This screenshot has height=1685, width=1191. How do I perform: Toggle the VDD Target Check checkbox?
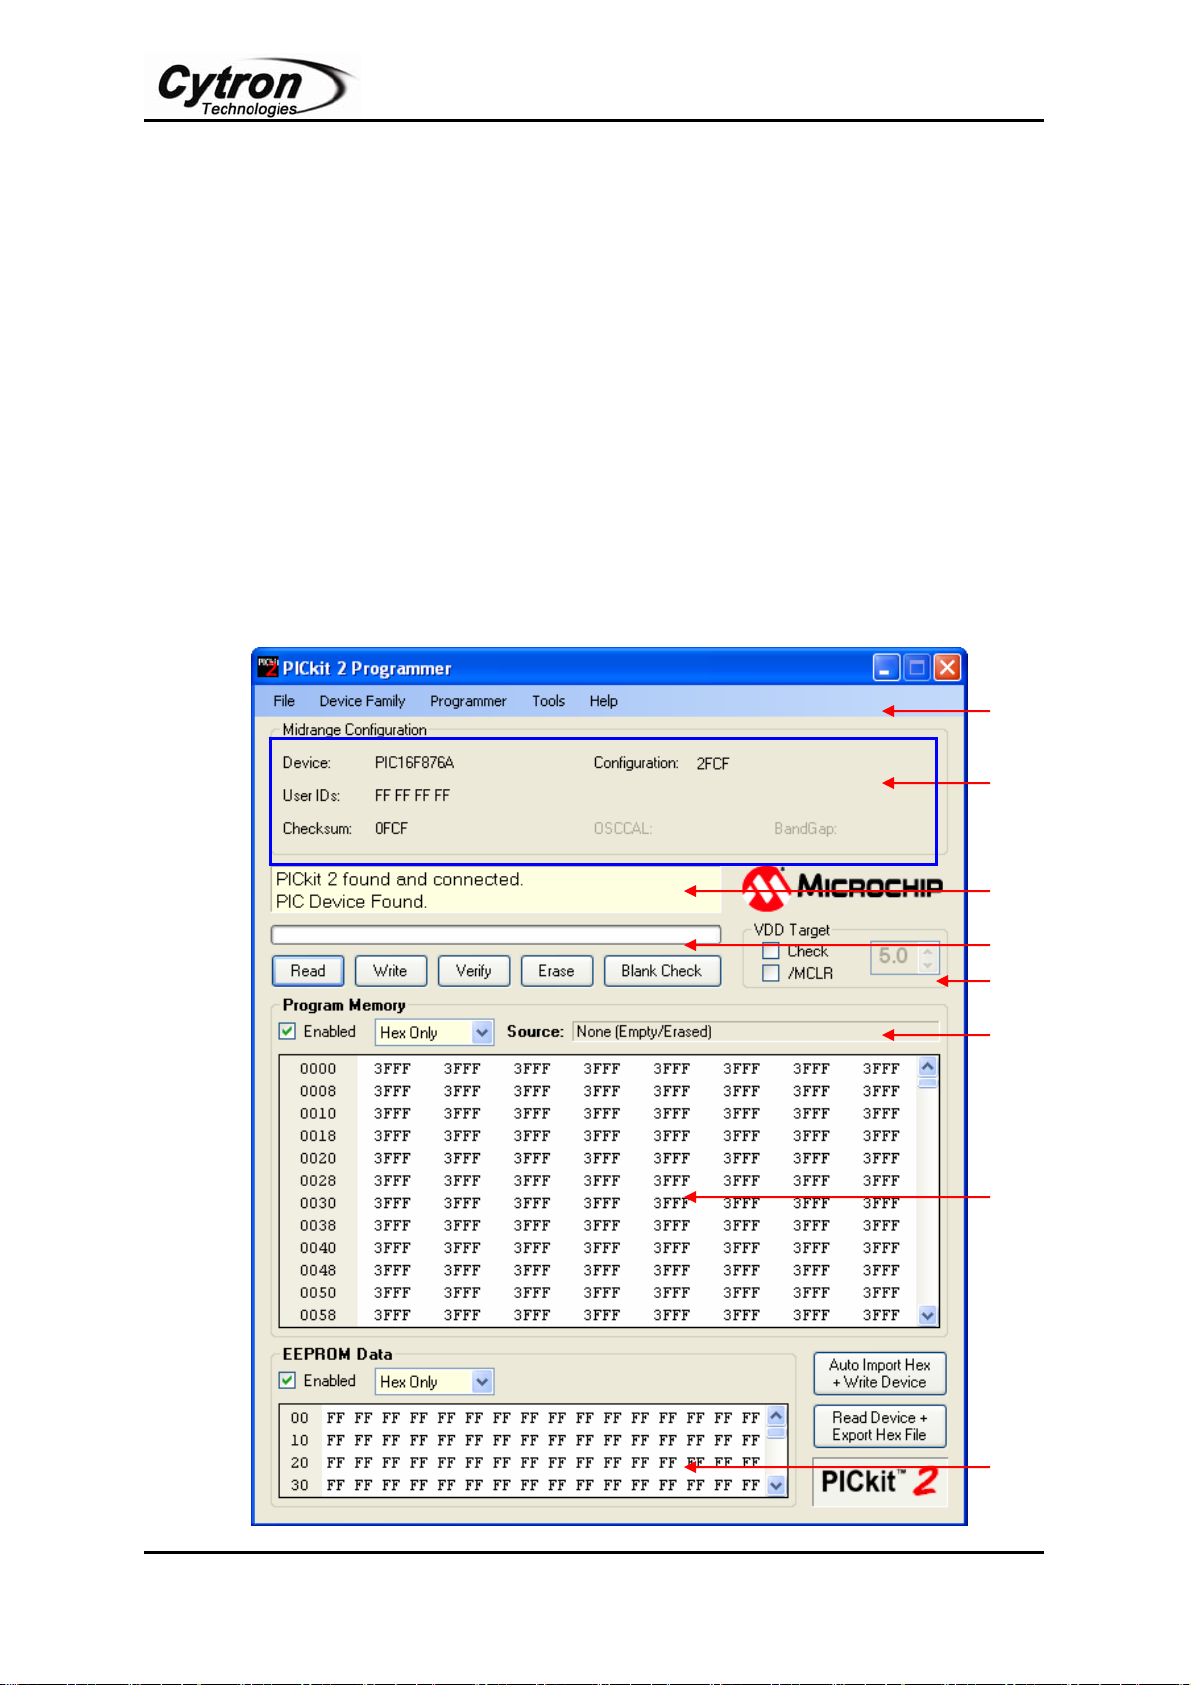(x=771, y=951)
